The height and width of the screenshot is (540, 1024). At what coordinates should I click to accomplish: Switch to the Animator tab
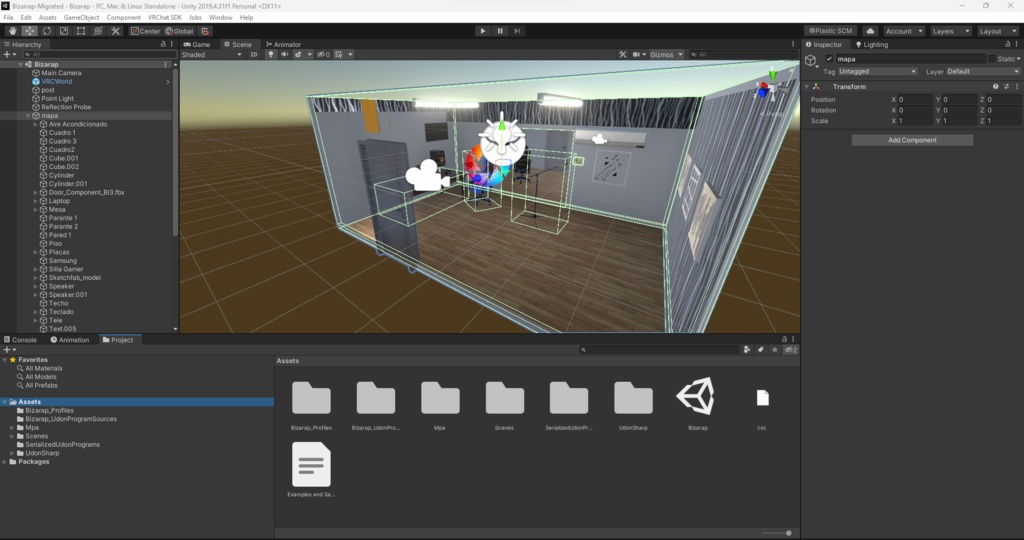[283, 44]
